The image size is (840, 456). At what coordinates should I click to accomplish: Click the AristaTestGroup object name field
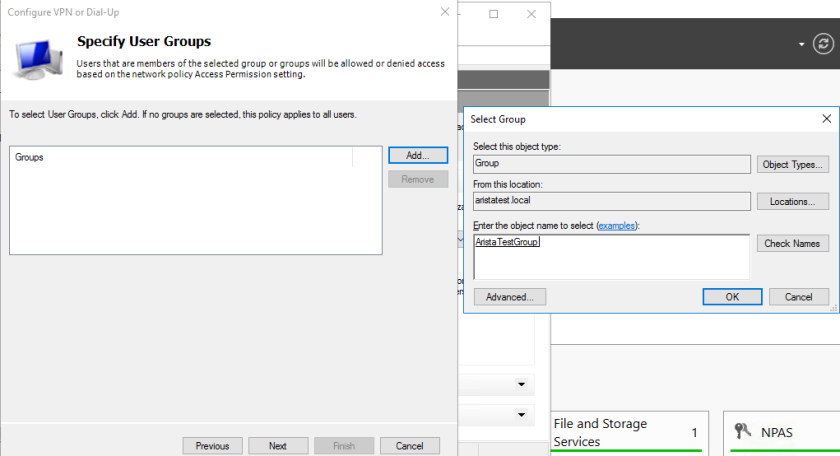pyautogui.click(x=611, y=257)
